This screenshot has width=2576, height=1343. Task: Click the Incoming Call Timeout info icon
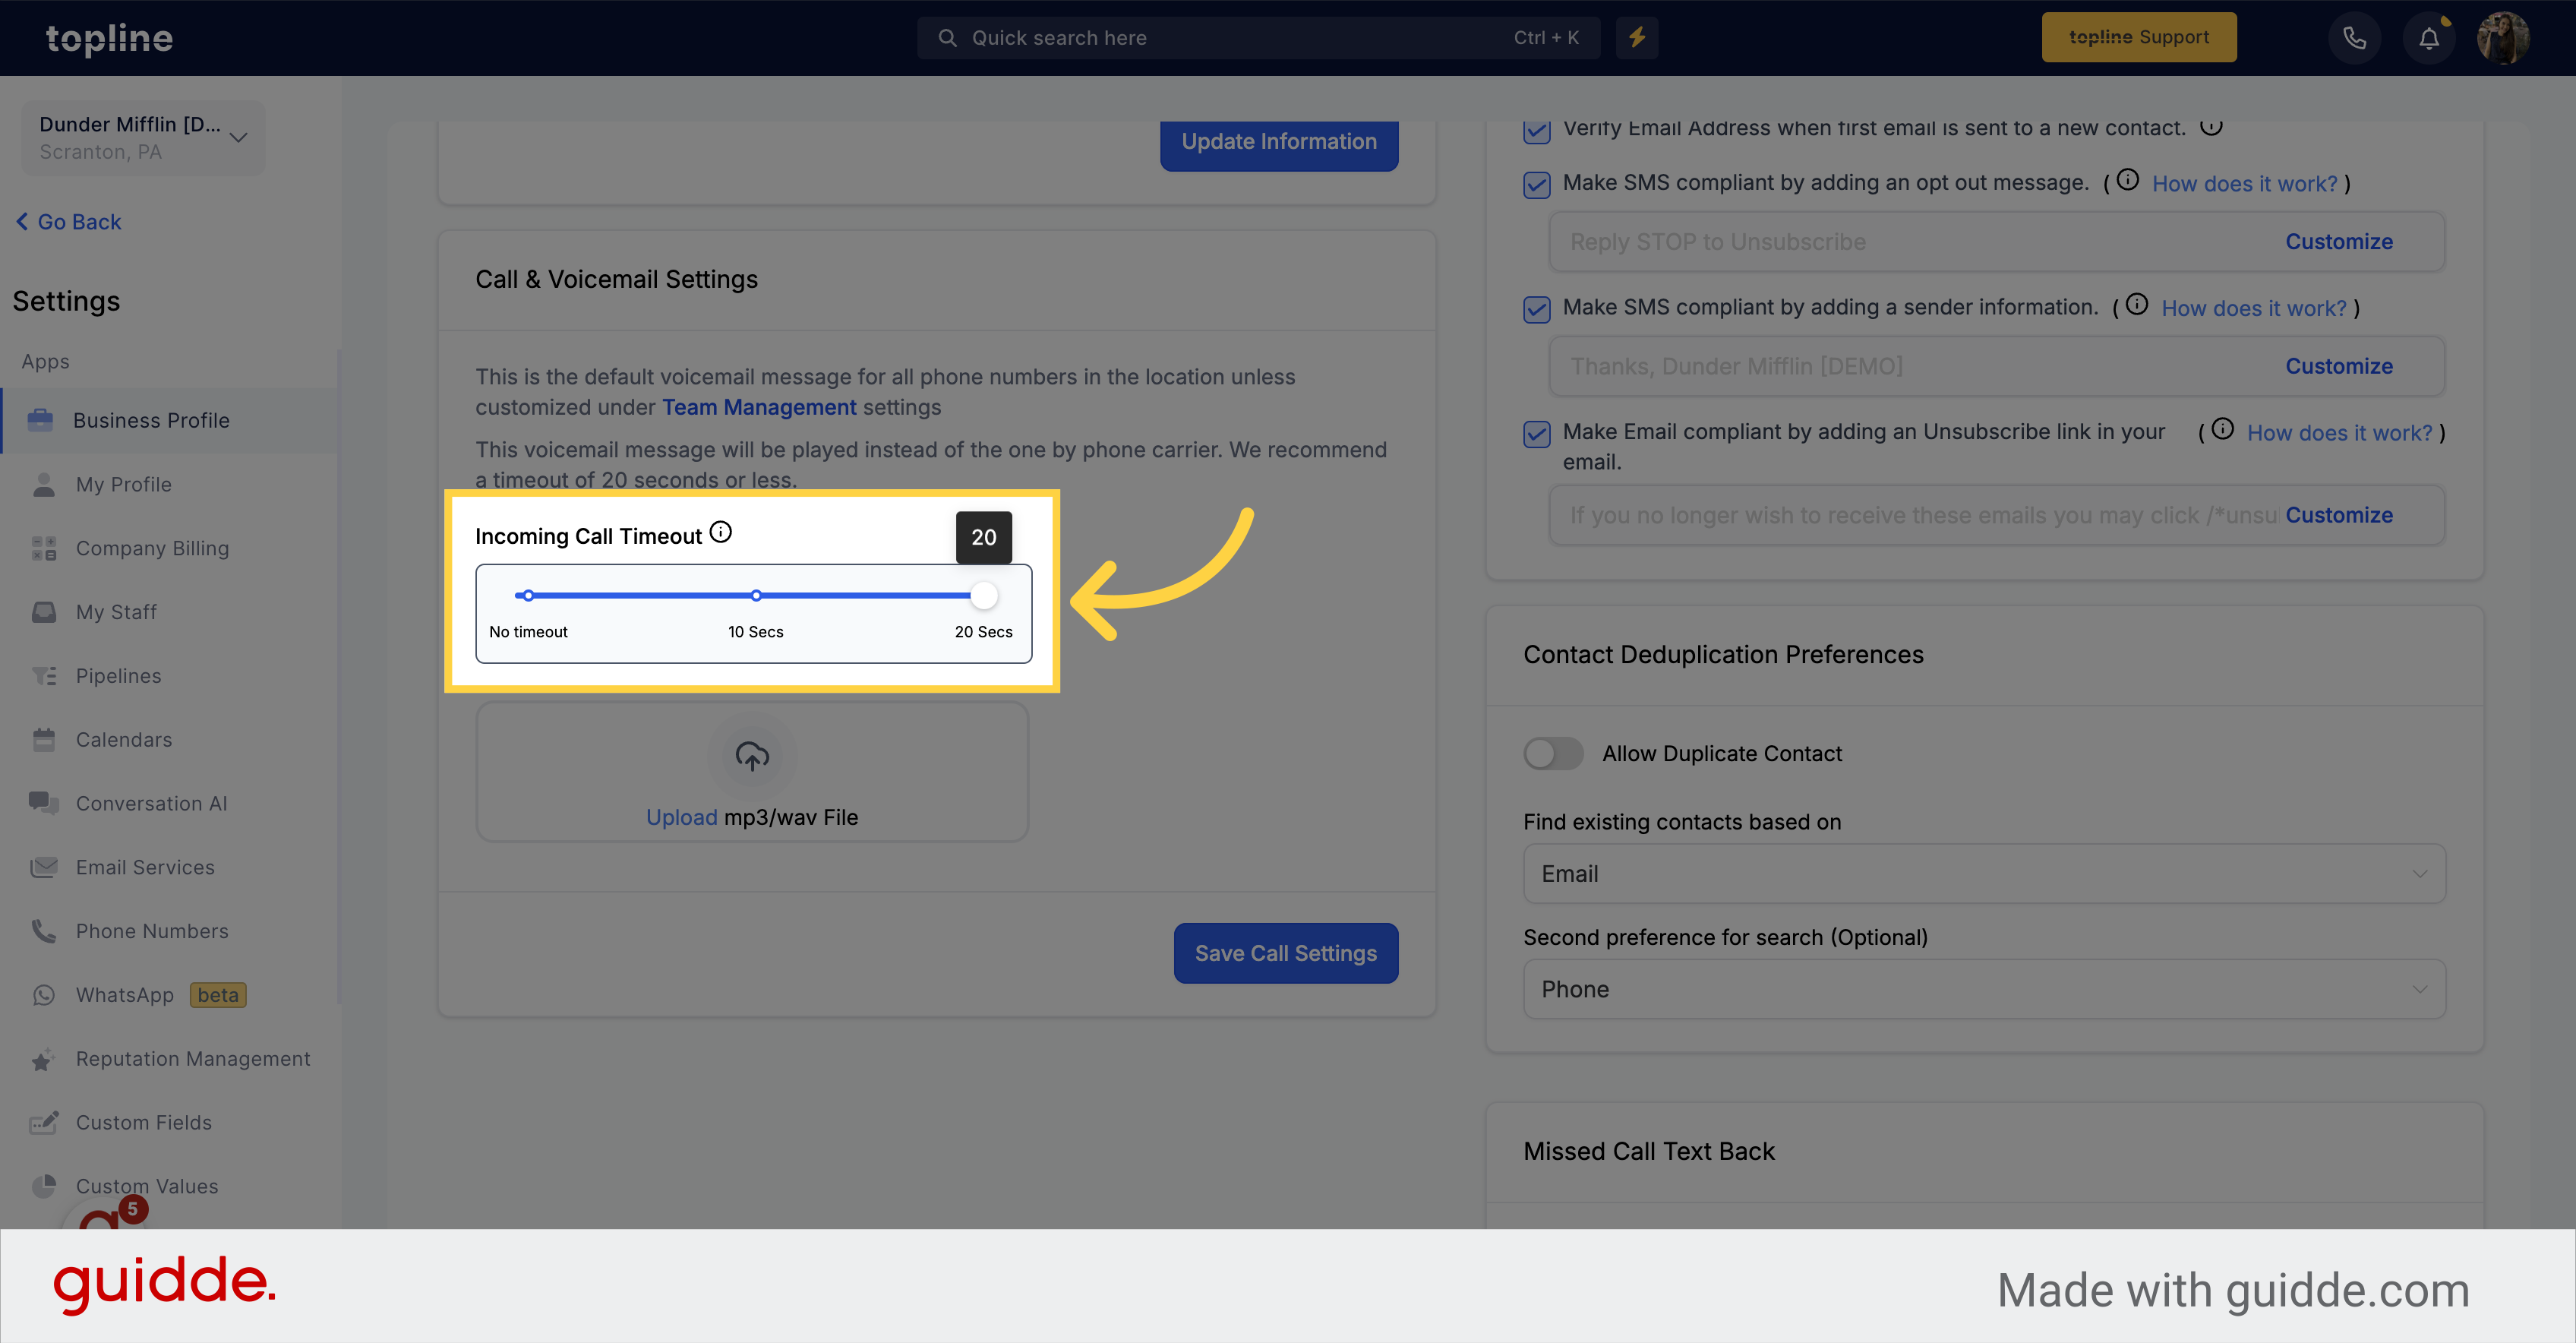pos(720,533)
